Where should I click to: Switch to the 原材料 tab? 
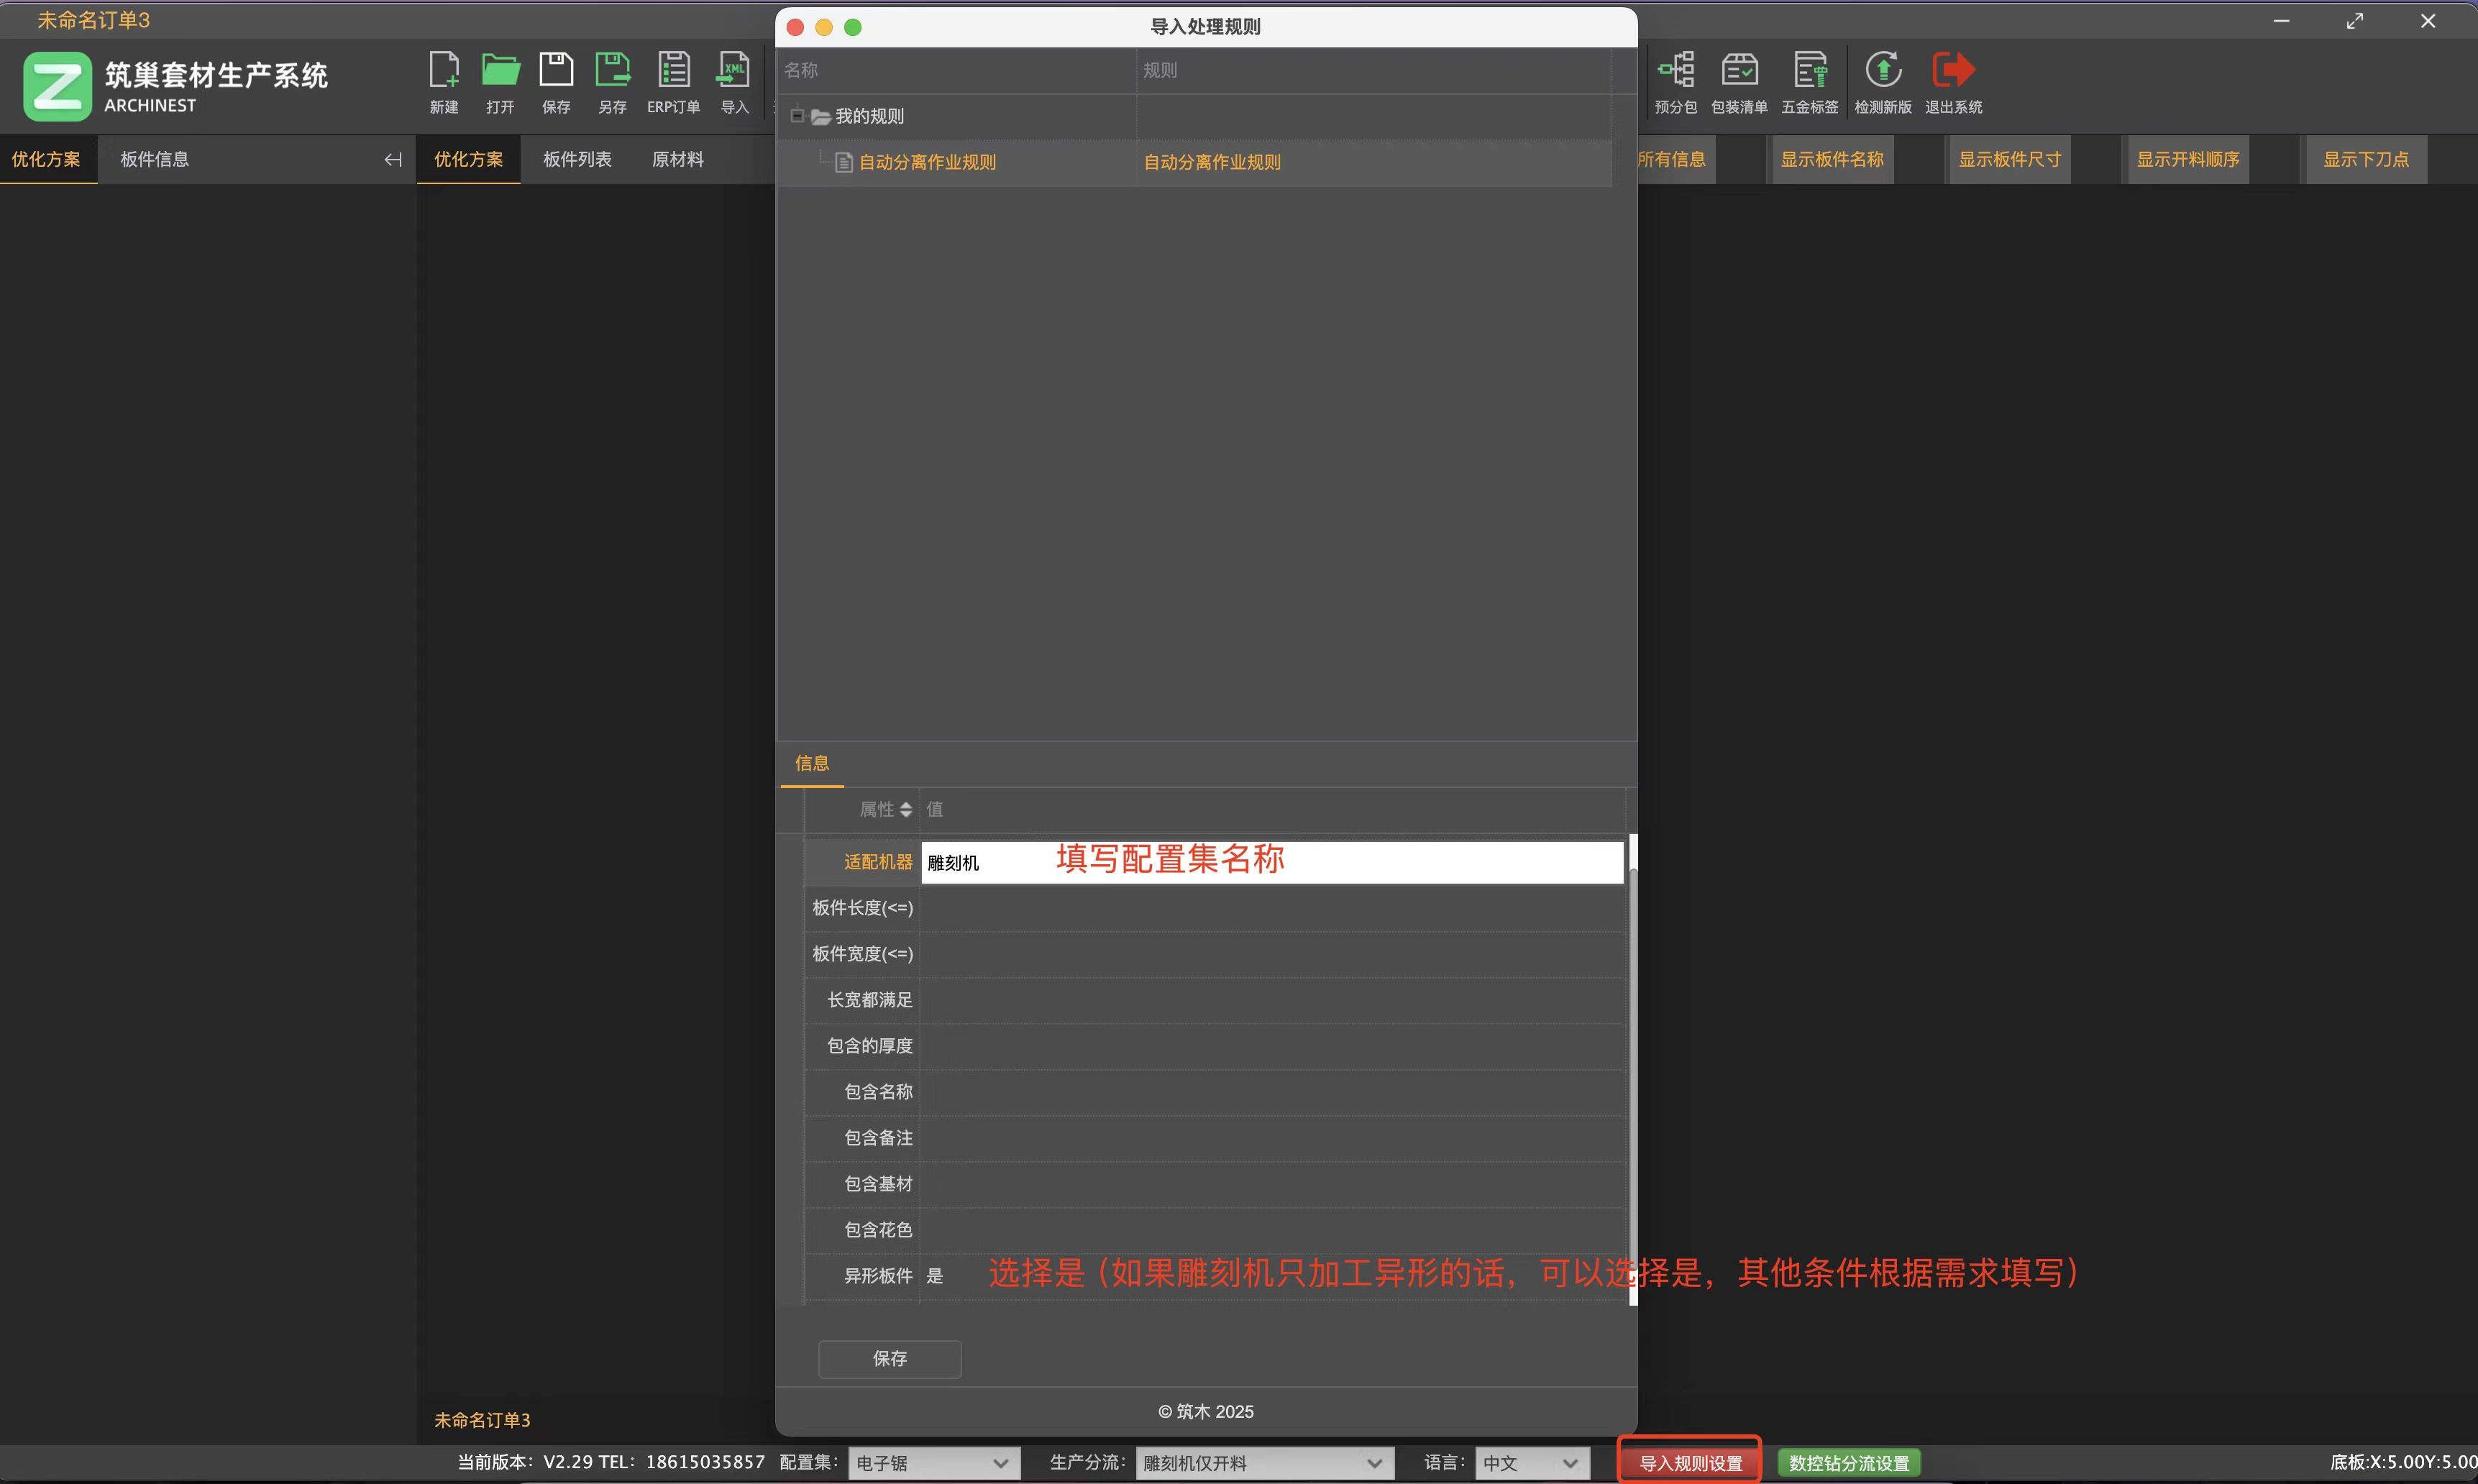[677, 160]
